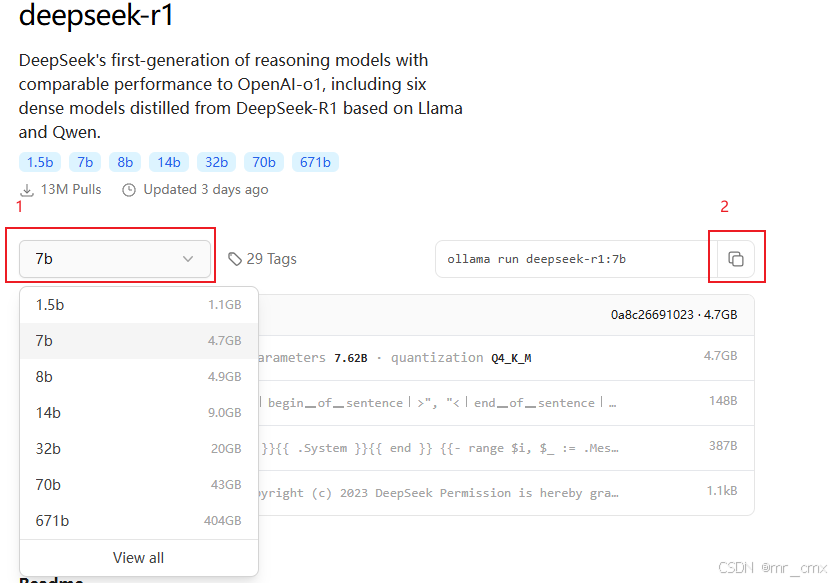Copy the ollama run command
837x583 pixels.
click(736, 259)
